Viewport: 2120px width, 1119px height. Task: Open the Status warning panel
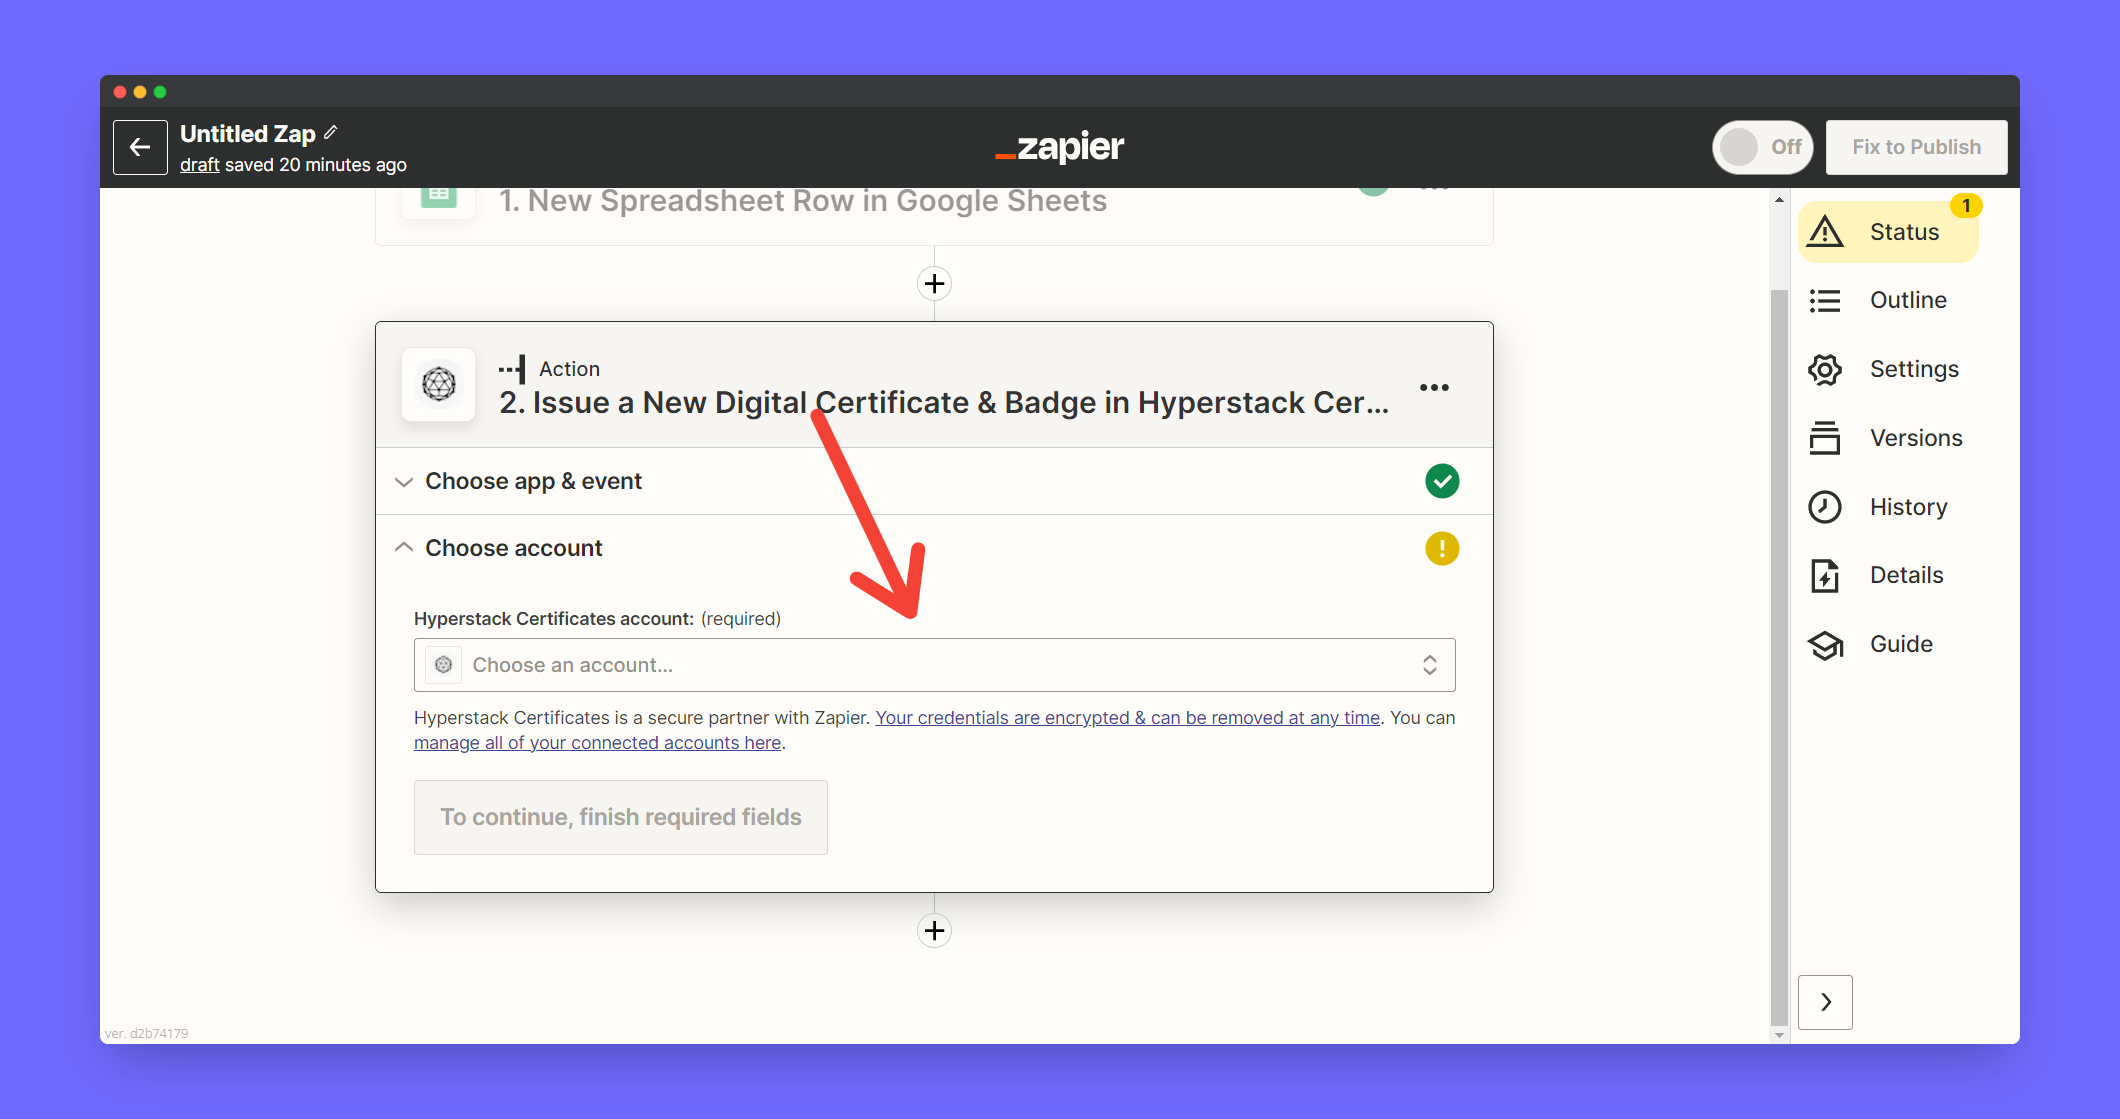(1887, 232)
